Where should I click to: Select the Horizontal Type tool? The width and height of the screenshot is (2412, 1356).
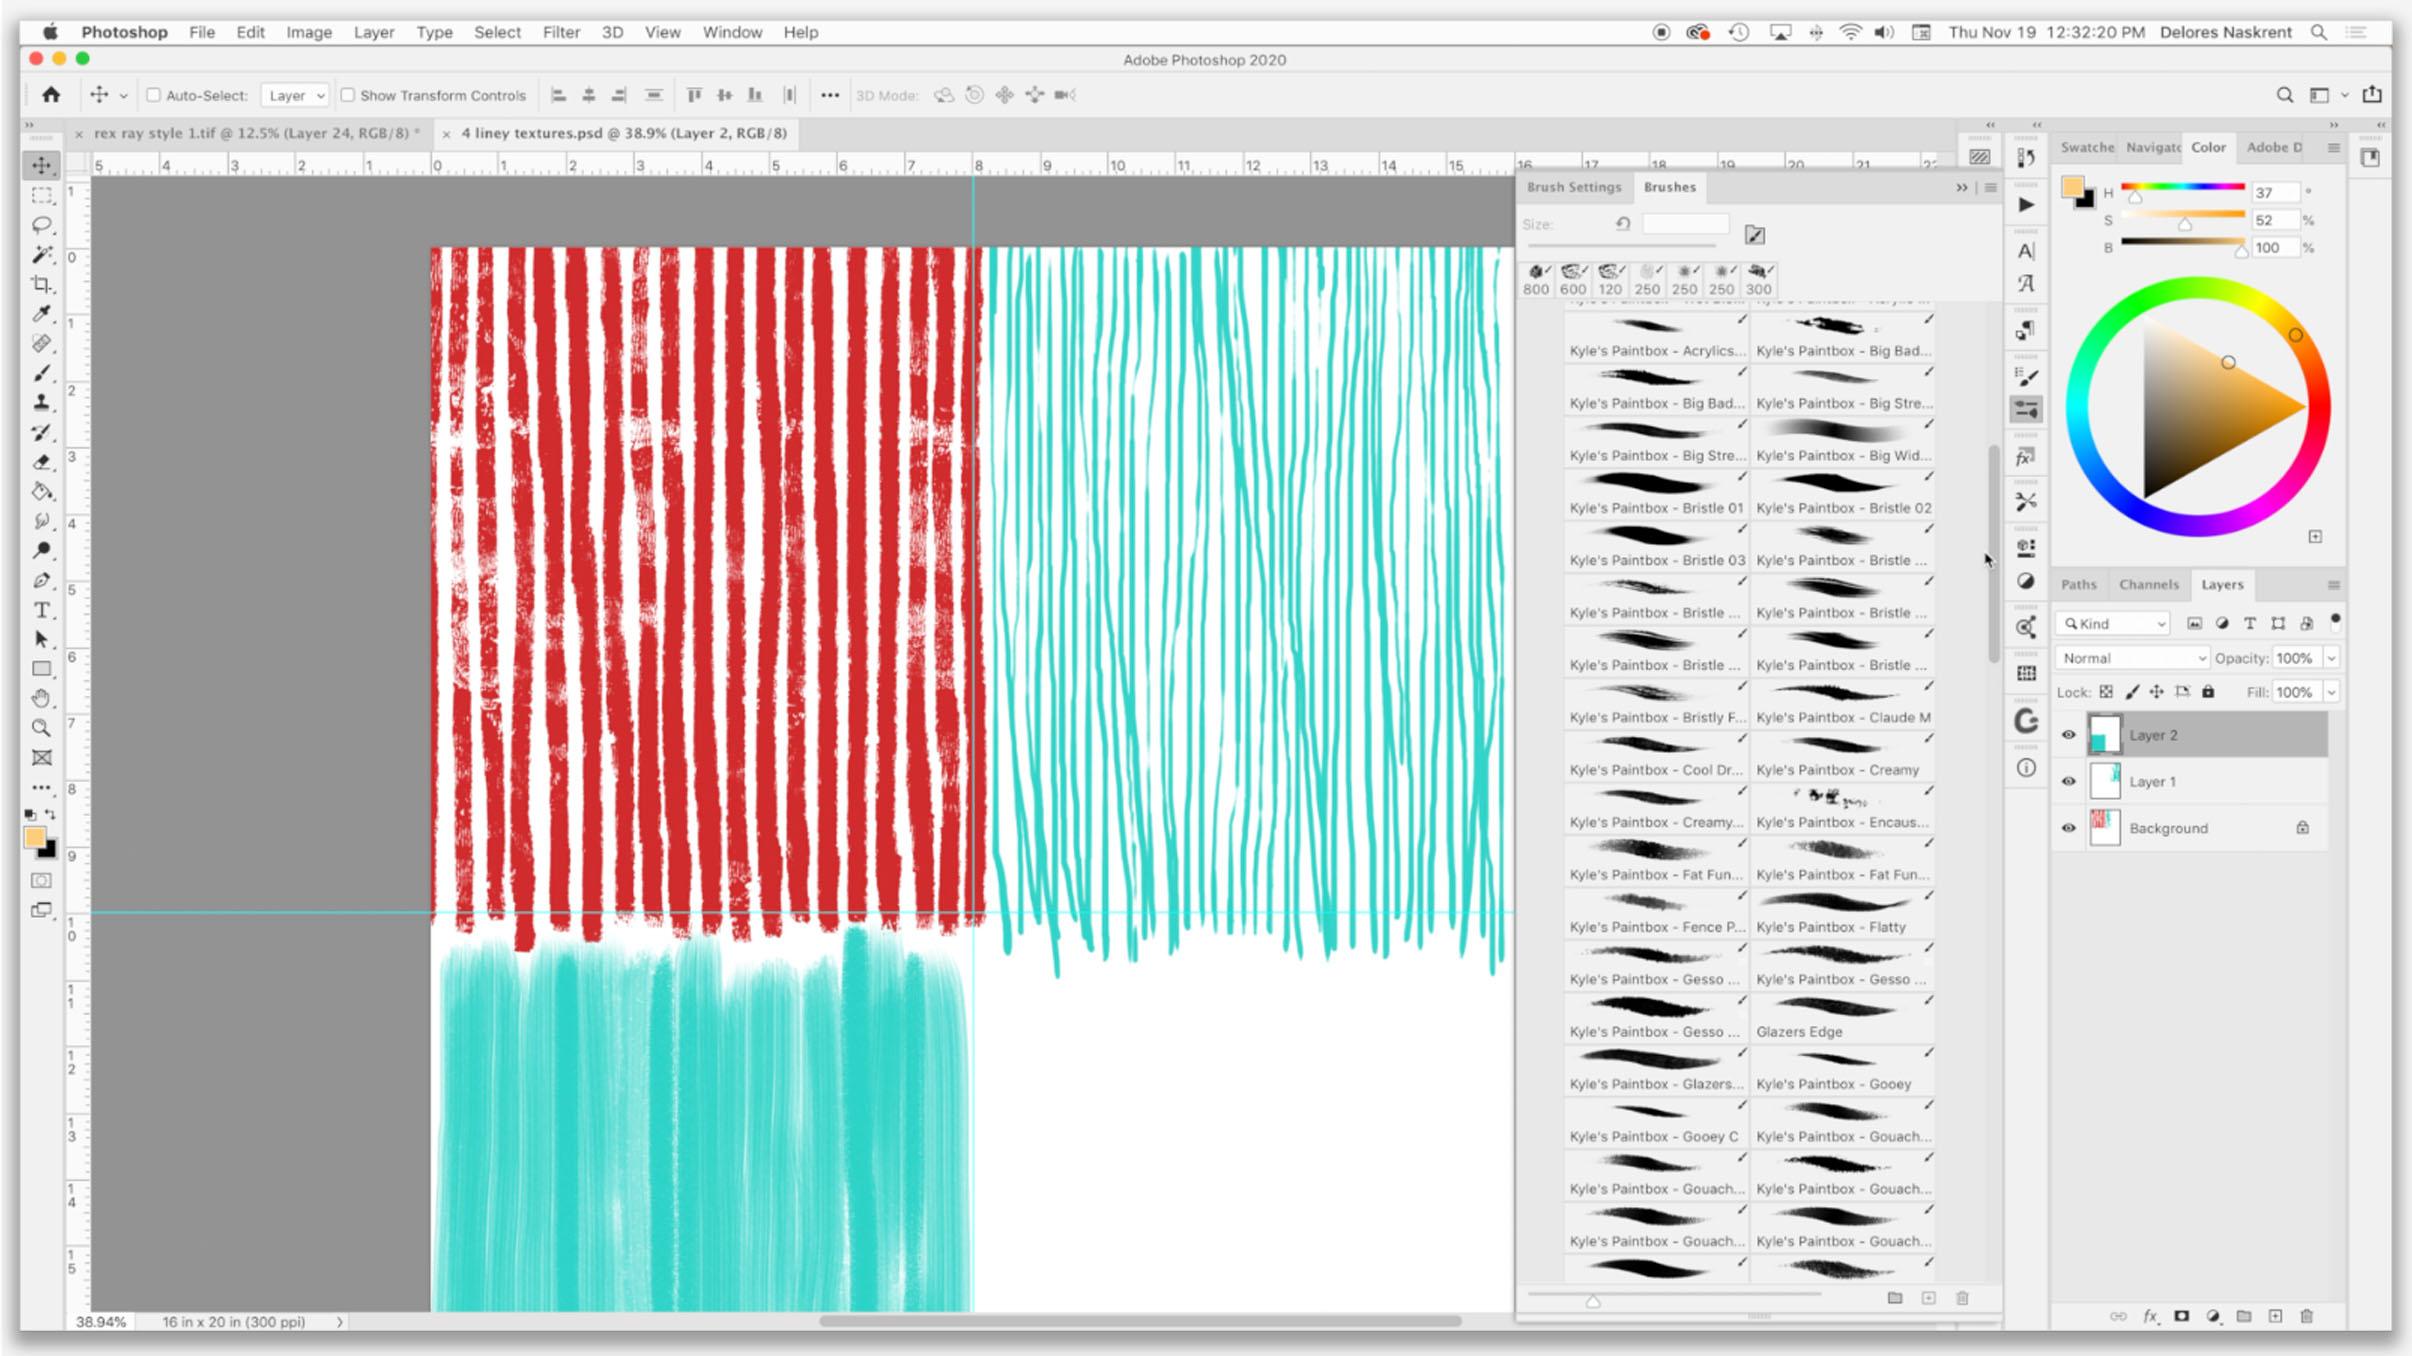click(41, 610)
